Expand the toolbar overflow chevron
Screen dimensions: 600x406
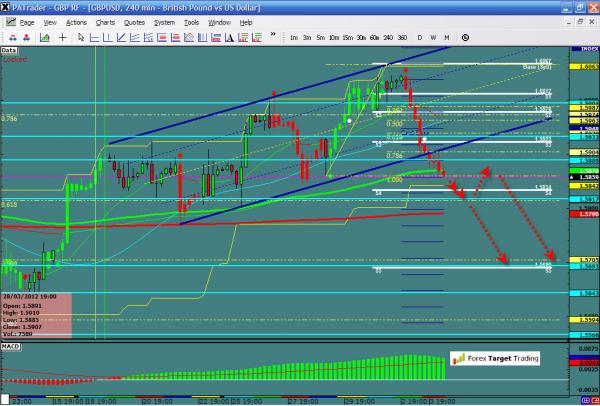(274, 37)
